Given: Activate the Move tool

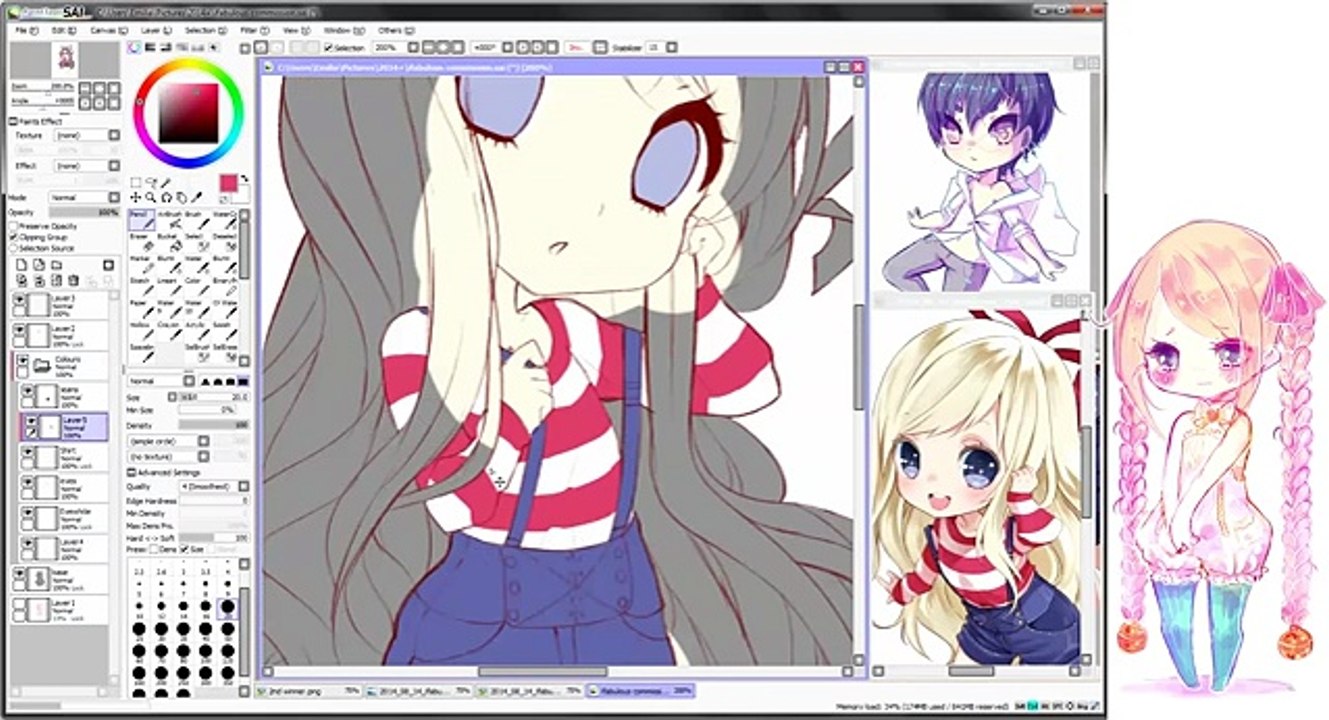Looking at the screenshot, I should [x=136, y=197].
